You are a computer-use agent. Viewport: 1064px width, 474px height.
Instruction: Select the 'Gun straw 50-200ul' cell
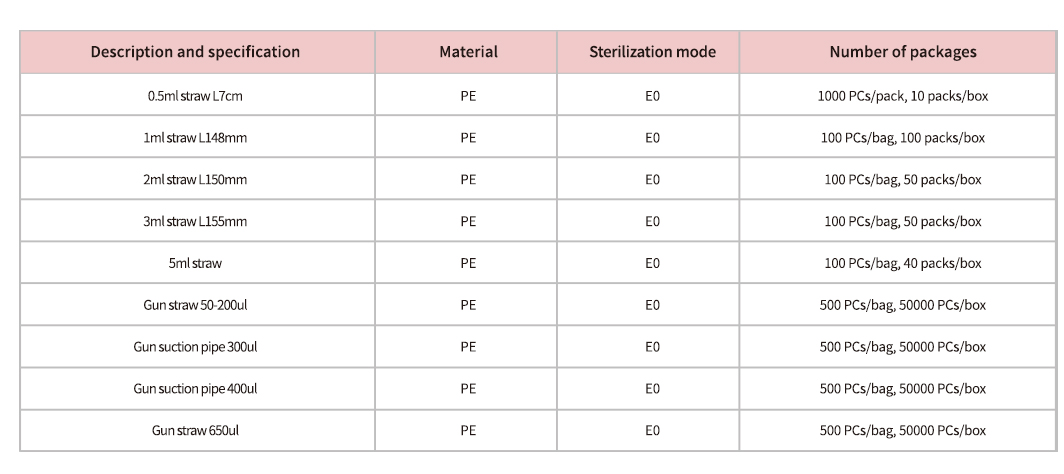tap(195, 305)
